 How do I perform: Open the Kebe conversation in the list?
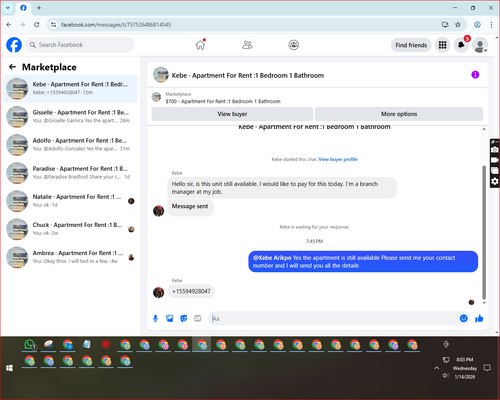point(70,88)
